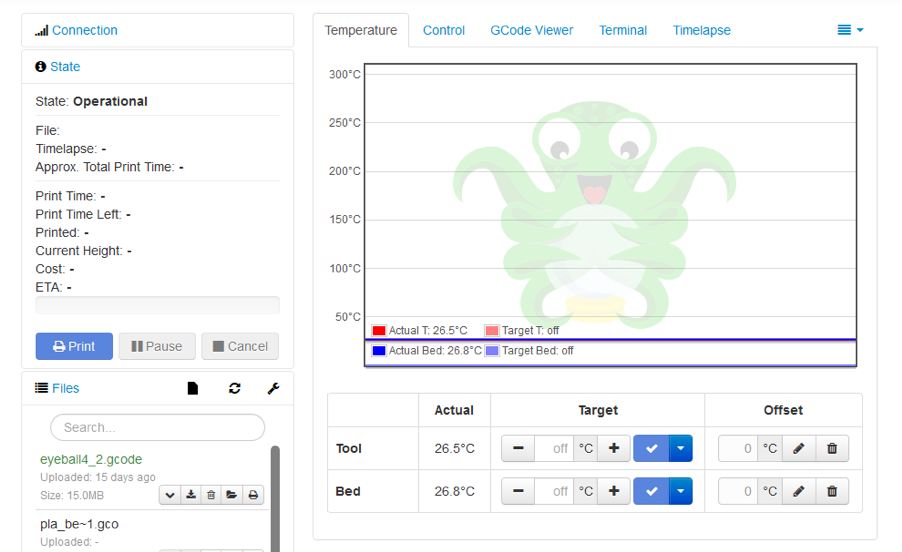Select the pla_be~1.gco file

coord(79,524)
